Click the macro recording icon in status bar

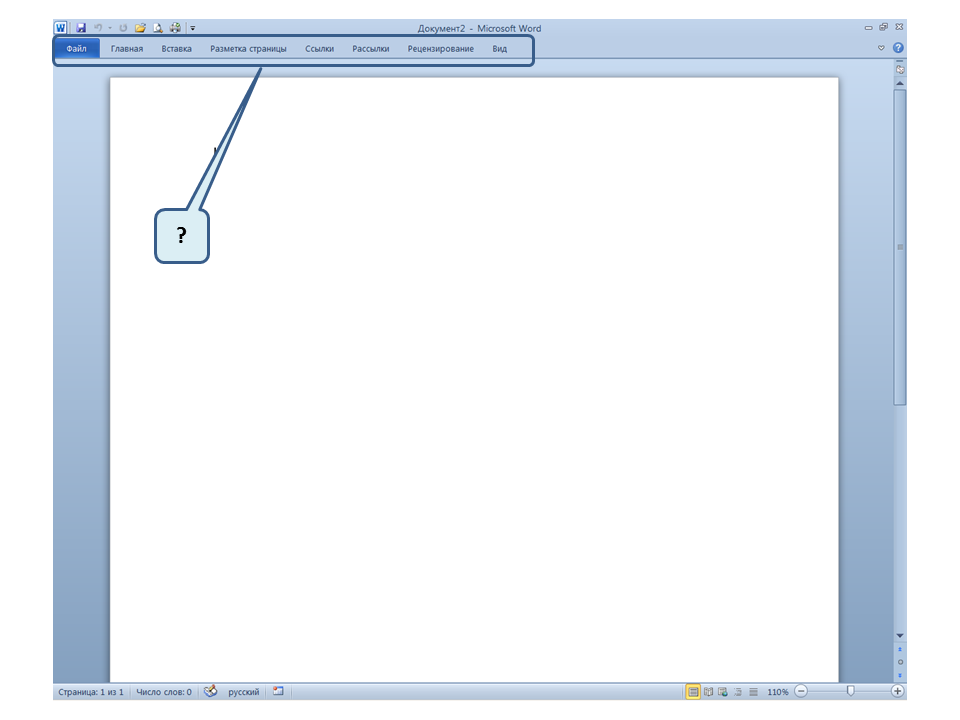tap(278, 691)
